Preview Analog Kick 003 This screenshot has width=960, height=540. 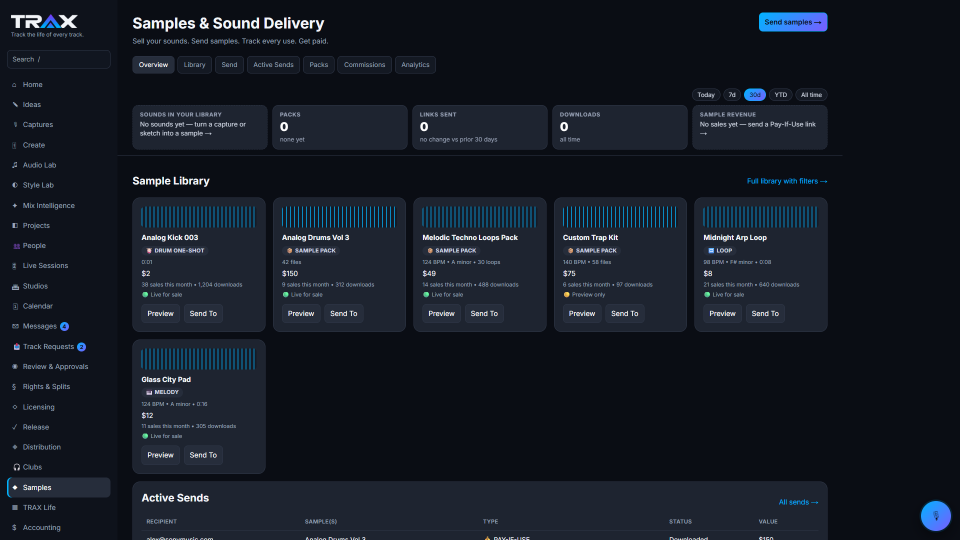[x=160, y=313]
